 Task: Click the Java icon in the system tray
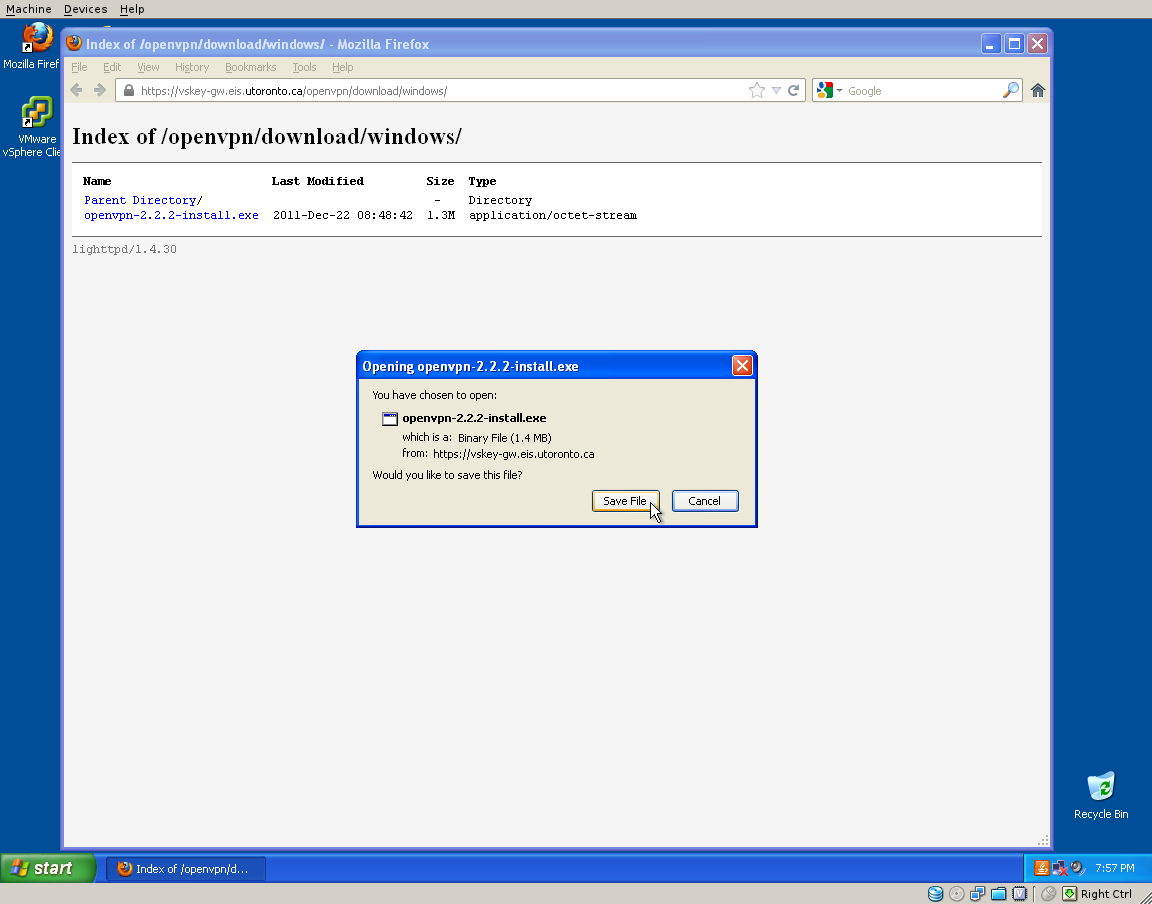[x=1041, y=868]
